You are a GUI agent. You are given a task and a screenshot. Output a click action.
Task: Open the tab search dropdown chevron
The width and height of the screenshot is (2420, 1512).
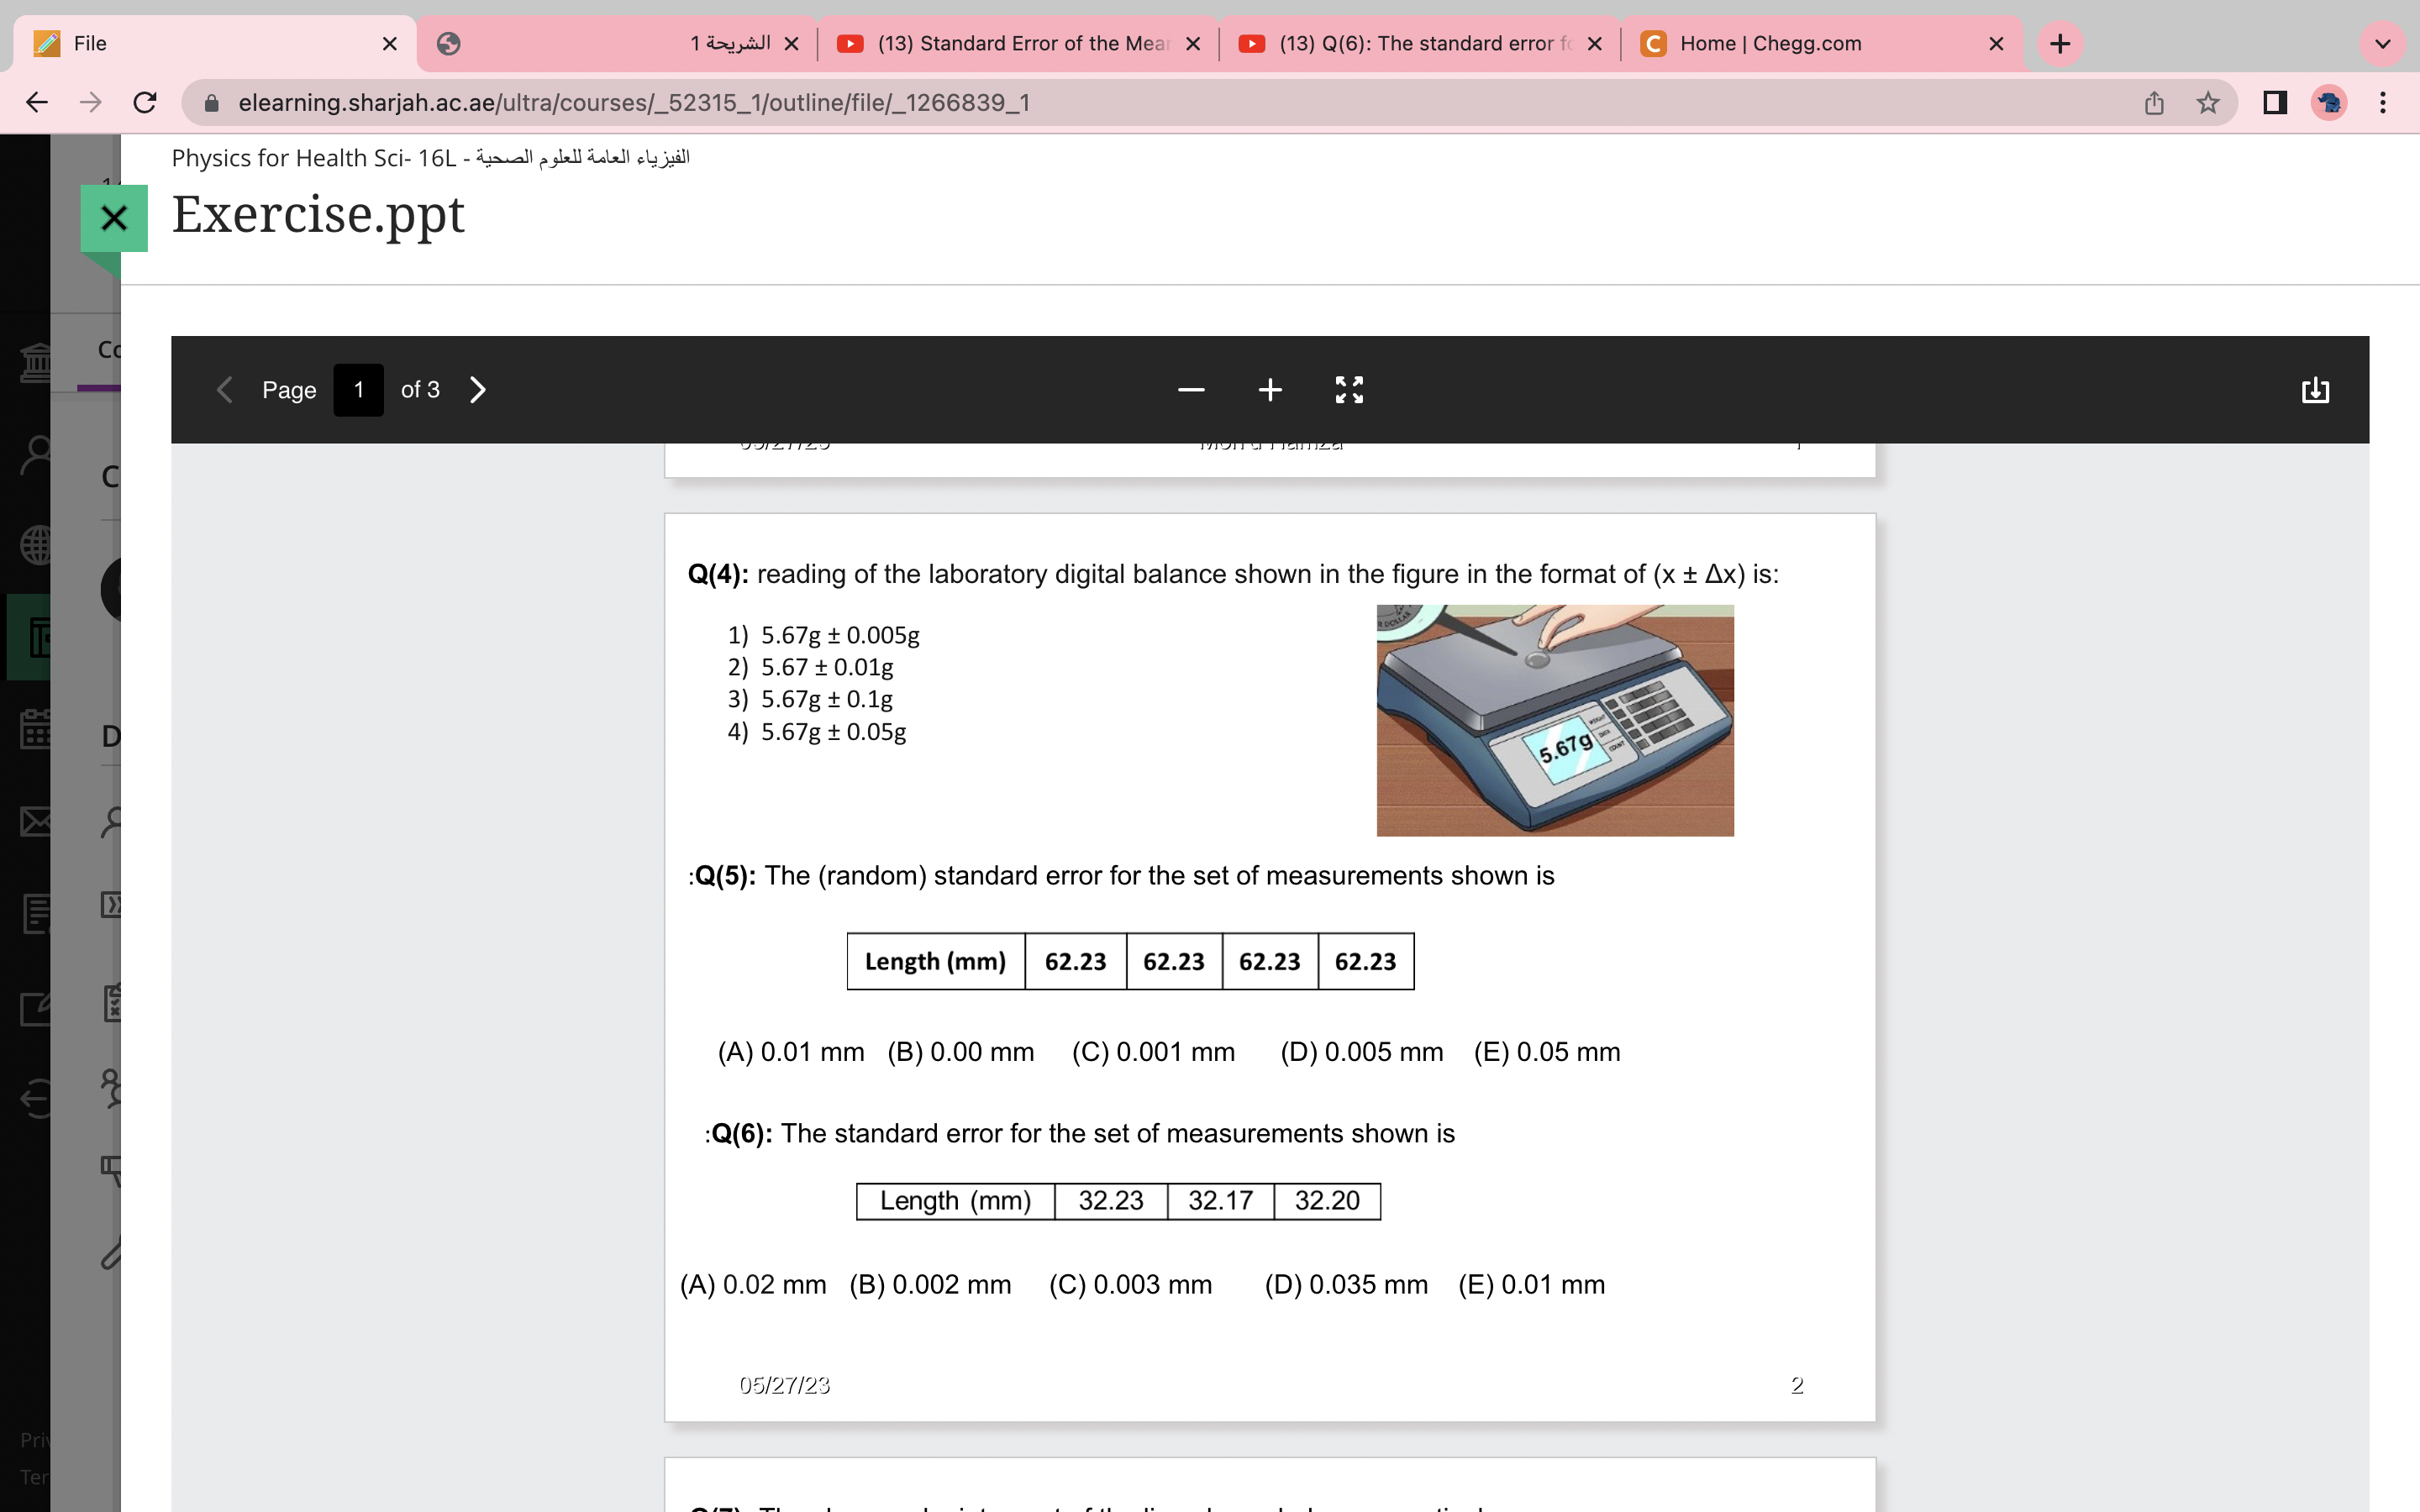click(2383, 43)
